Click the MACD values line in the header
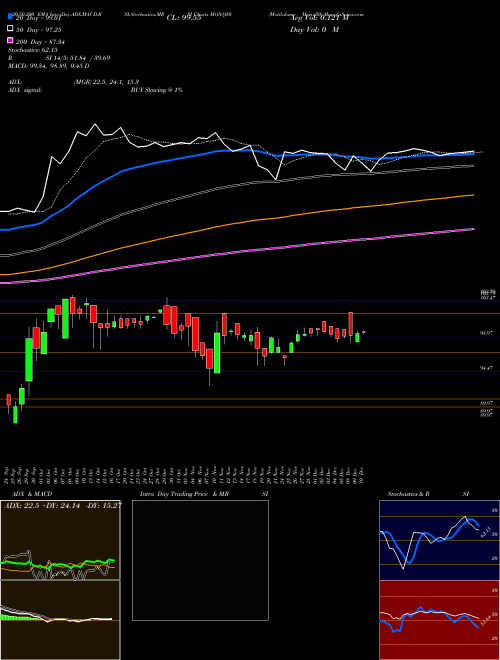The height and width of the screenshot is (660, 500). (x=48, y=66)
